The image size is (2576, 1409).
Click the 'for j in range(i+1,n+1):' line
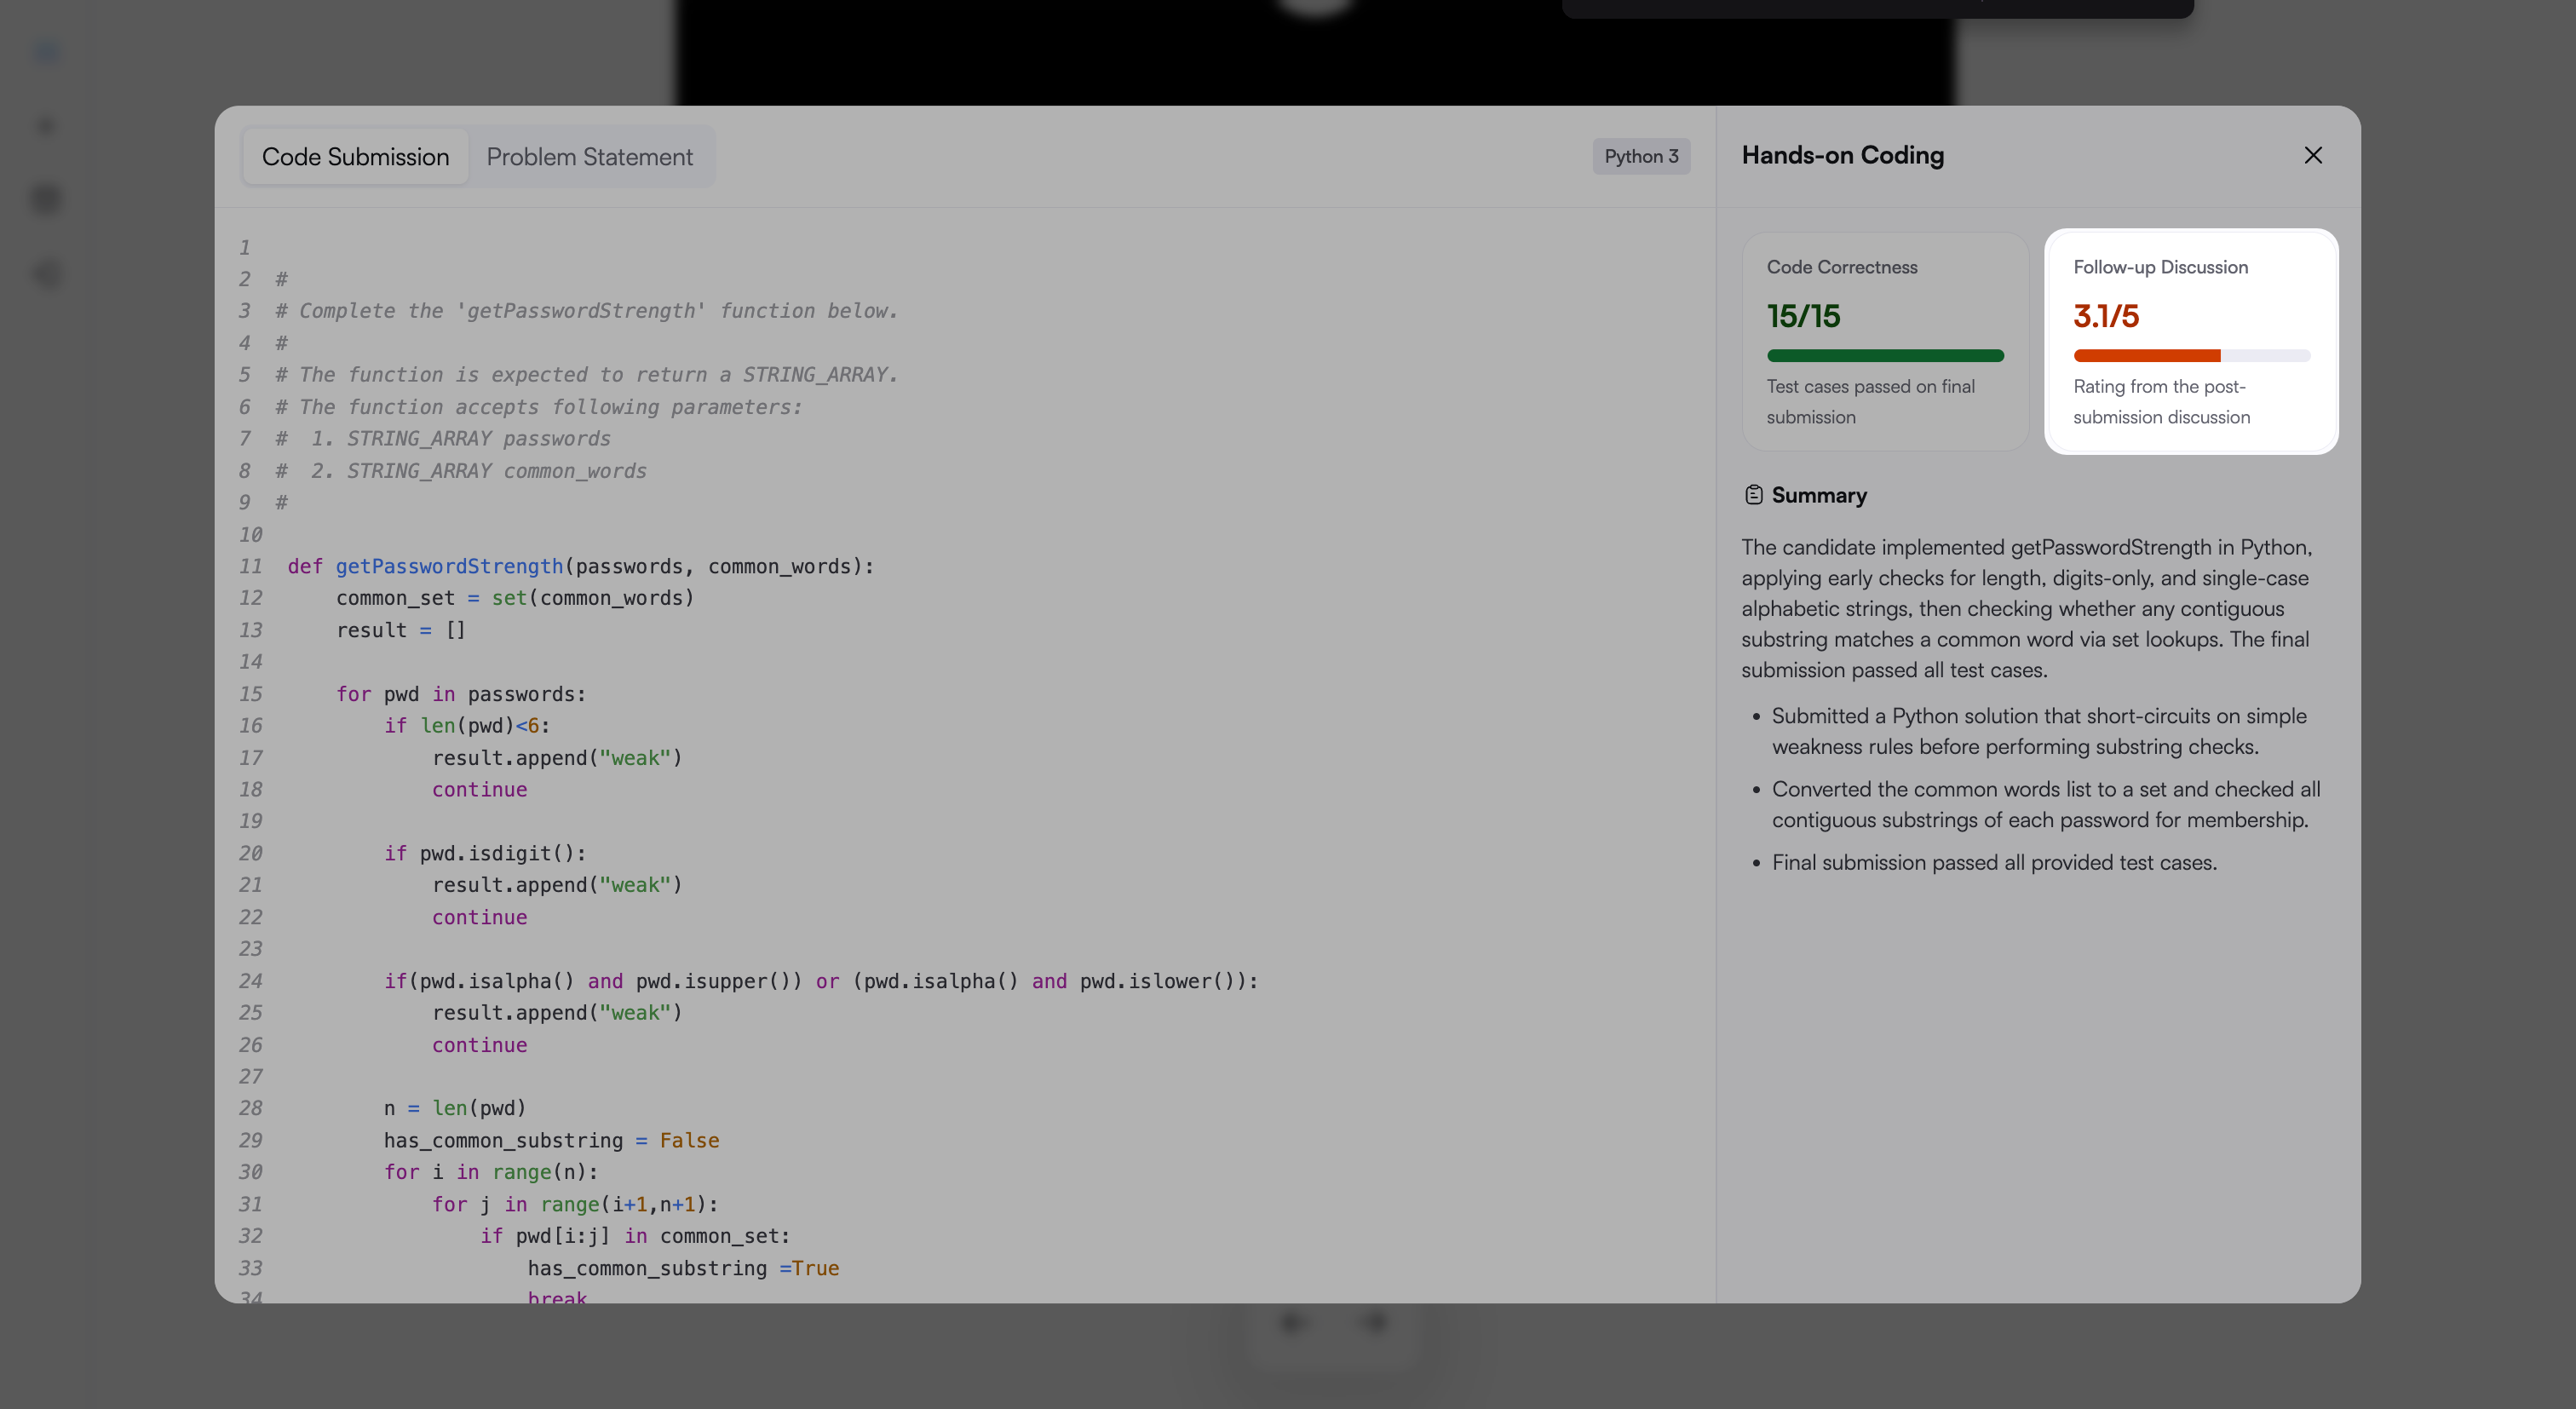click(x=574, y=1204)
